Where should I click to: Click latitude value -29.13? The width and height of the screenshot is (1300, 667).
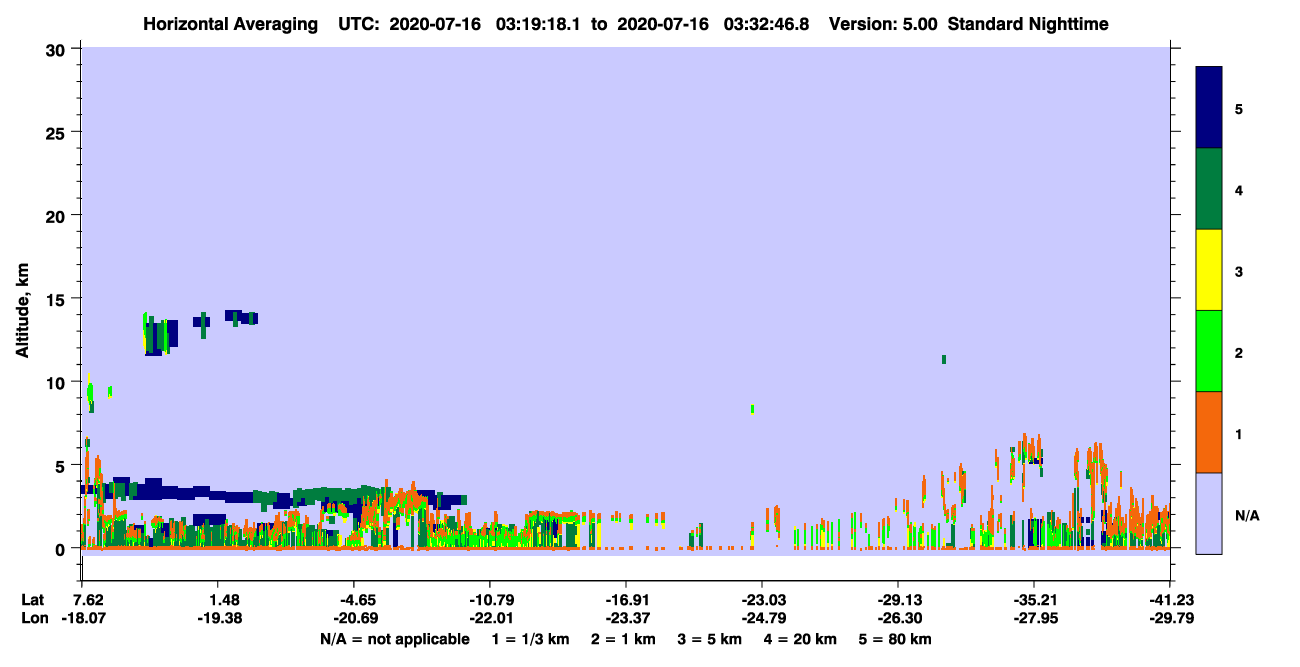pos(898,600)
